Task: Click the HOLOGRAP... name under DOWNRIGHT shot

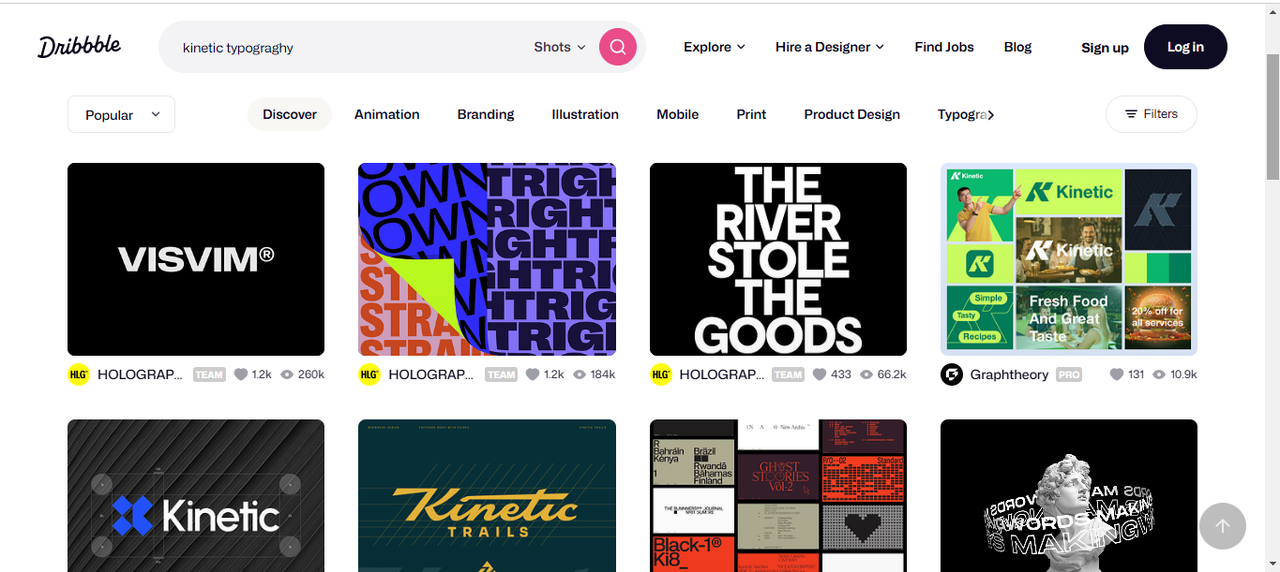Action: click(x=431, y=374)
